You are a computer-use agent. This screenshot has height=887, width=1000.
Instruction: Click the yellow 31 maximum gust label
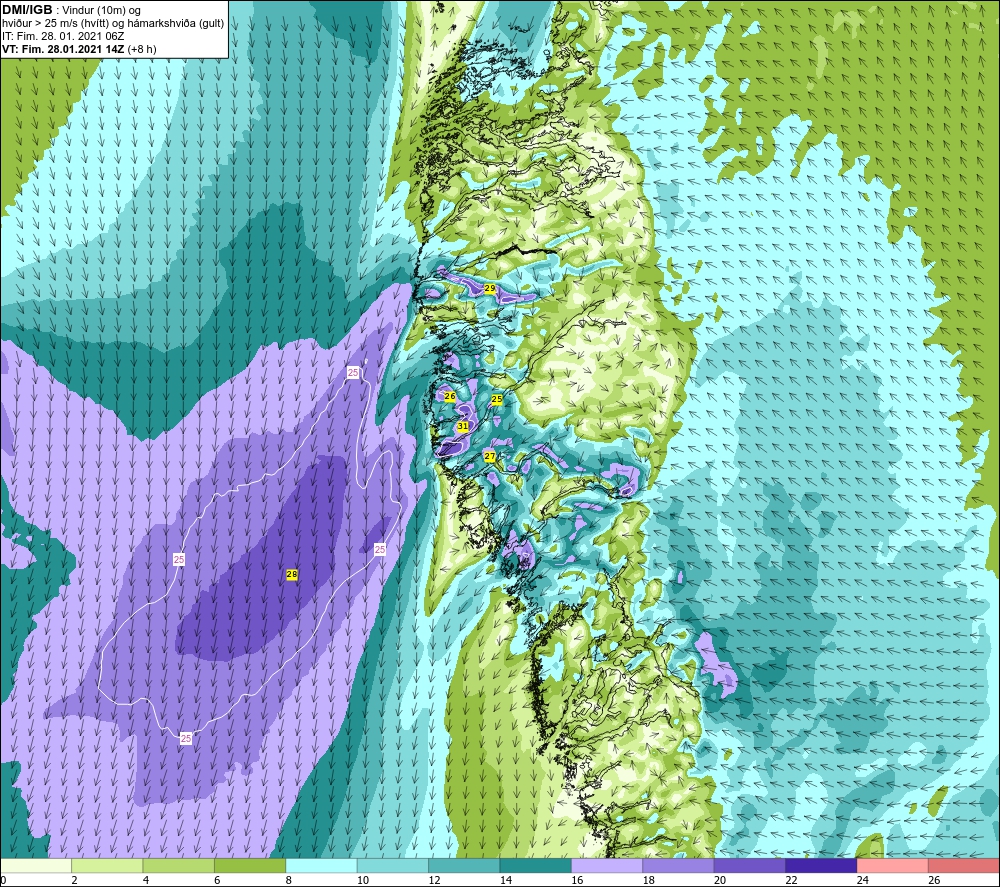click(x=463, y=426)
